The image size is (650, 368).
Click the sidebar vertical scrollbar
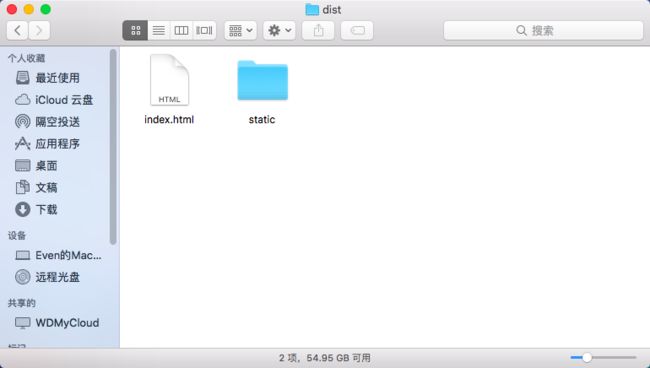[113, 147]
